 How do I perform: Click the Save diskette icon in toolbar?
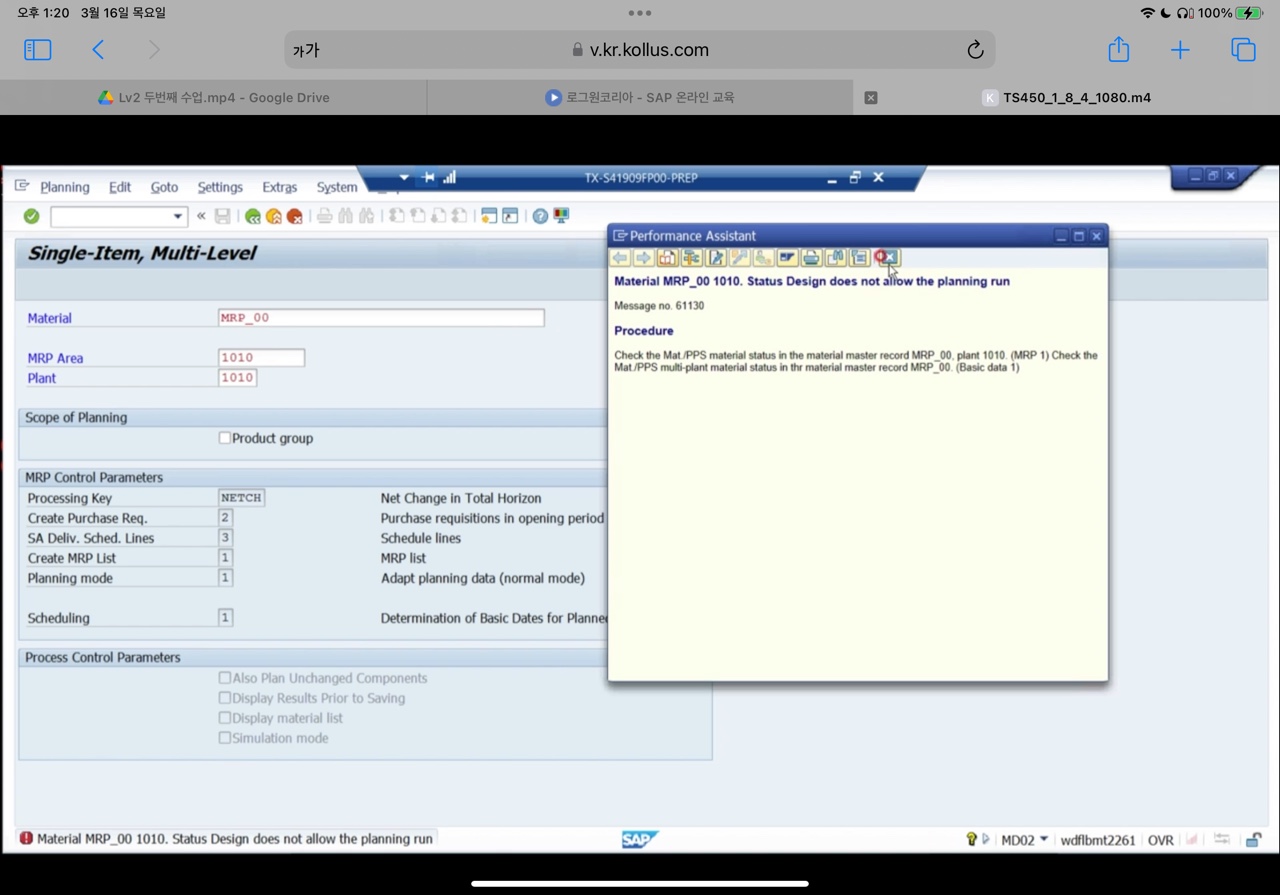click(222, 216)
